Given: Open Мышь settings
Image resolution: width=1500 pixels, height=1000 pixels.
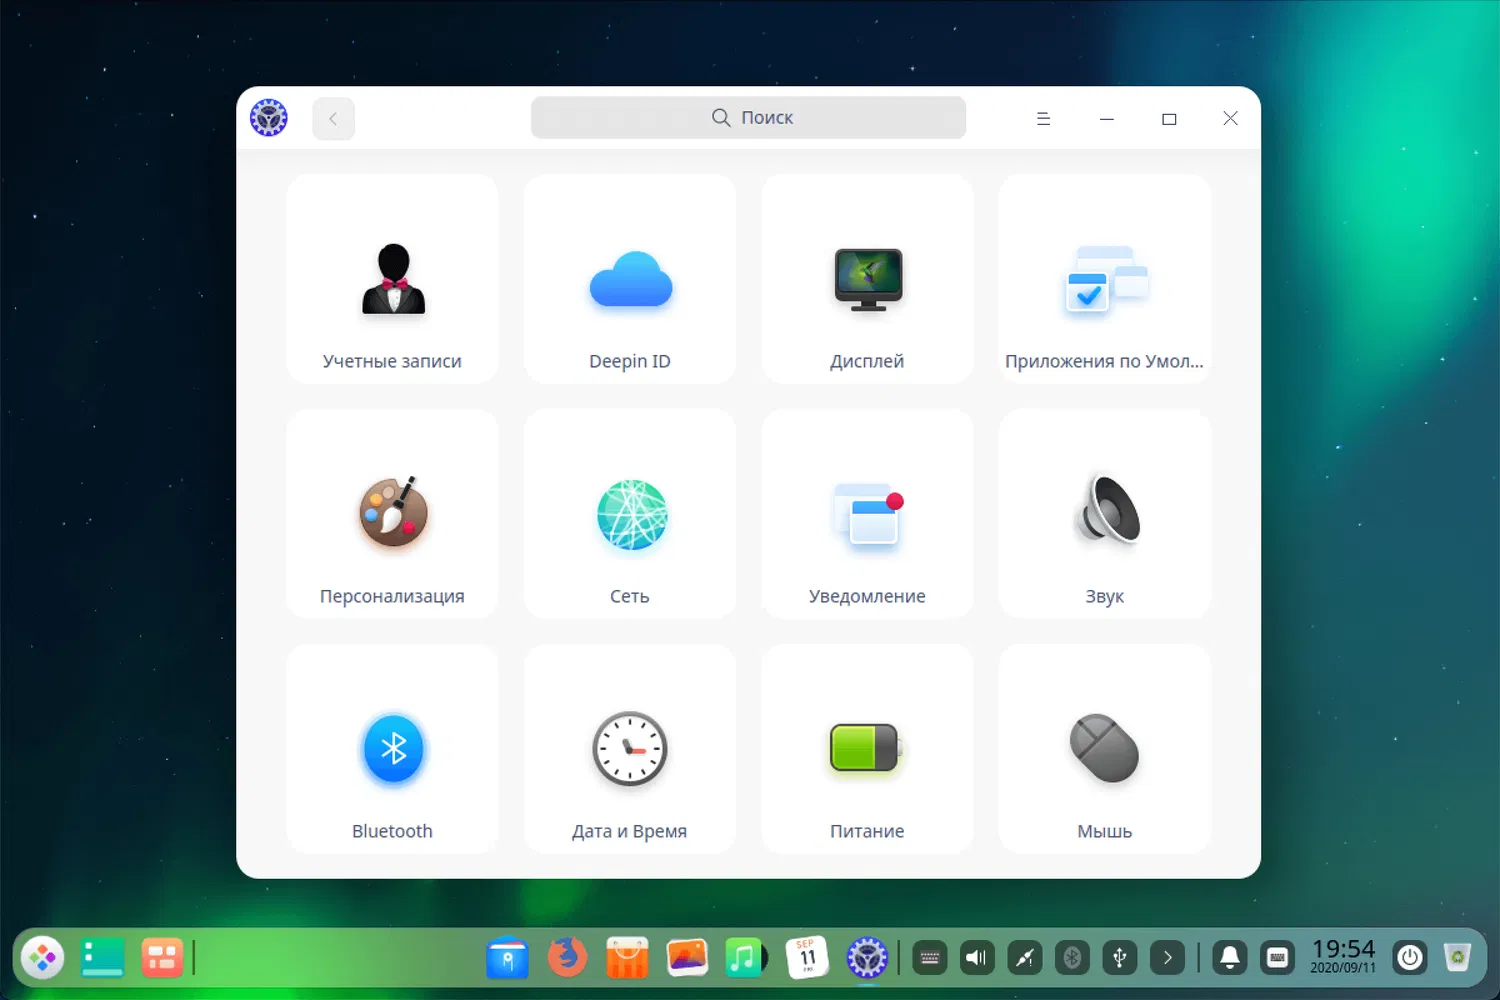Looking at the screenshot, I should coord(1104,749).
